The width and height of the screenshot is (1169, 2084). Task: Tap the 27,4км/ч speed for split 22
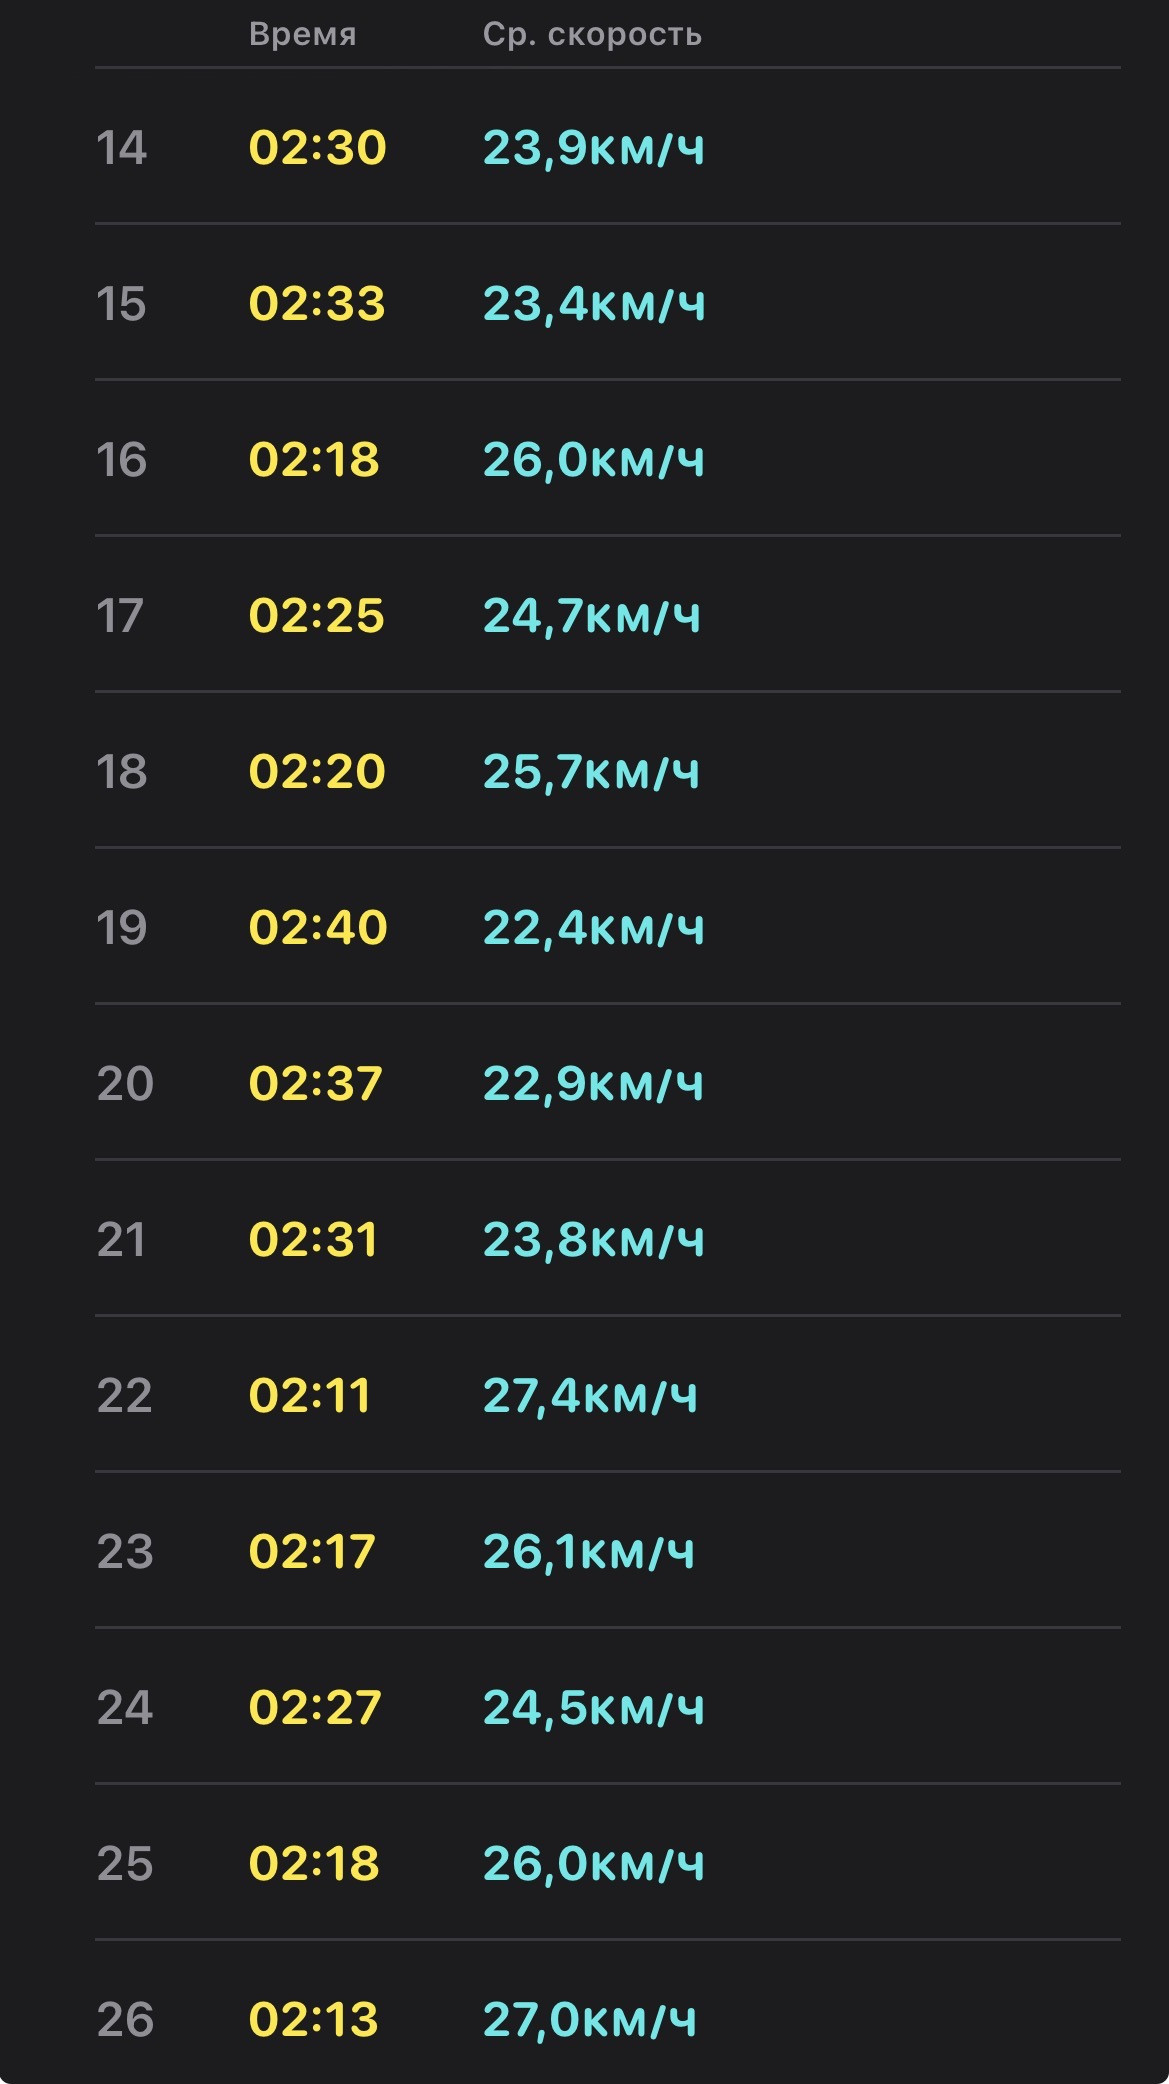coord(590,1396)
